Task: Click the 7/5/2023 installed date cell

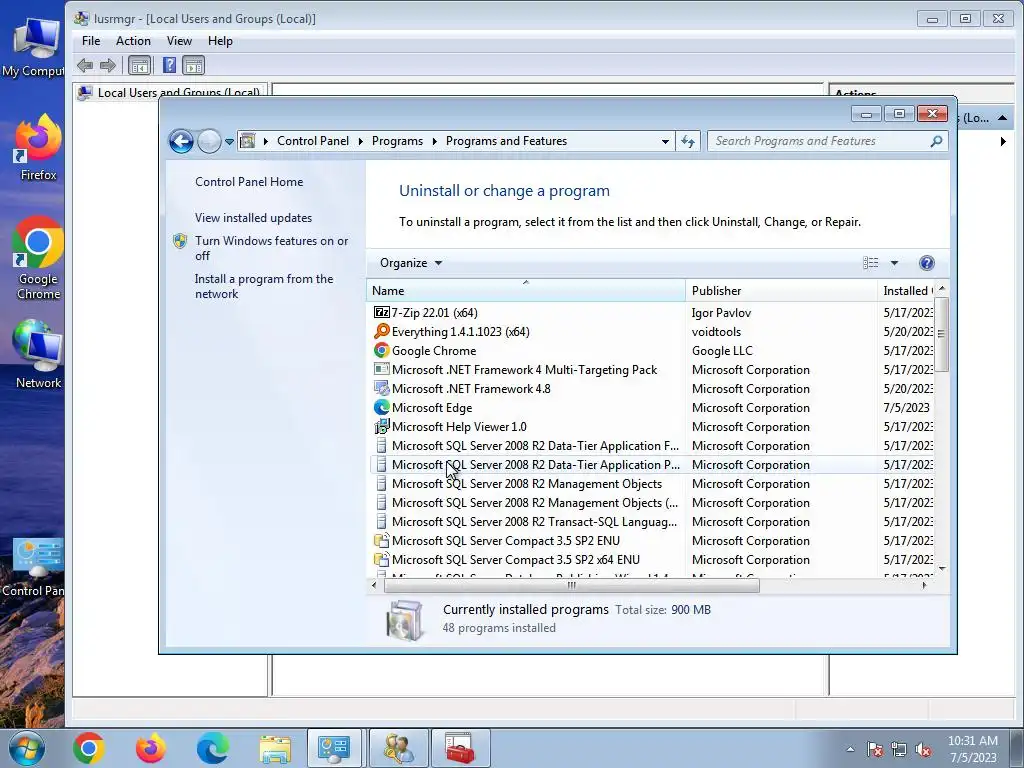Action: [906, 408]
